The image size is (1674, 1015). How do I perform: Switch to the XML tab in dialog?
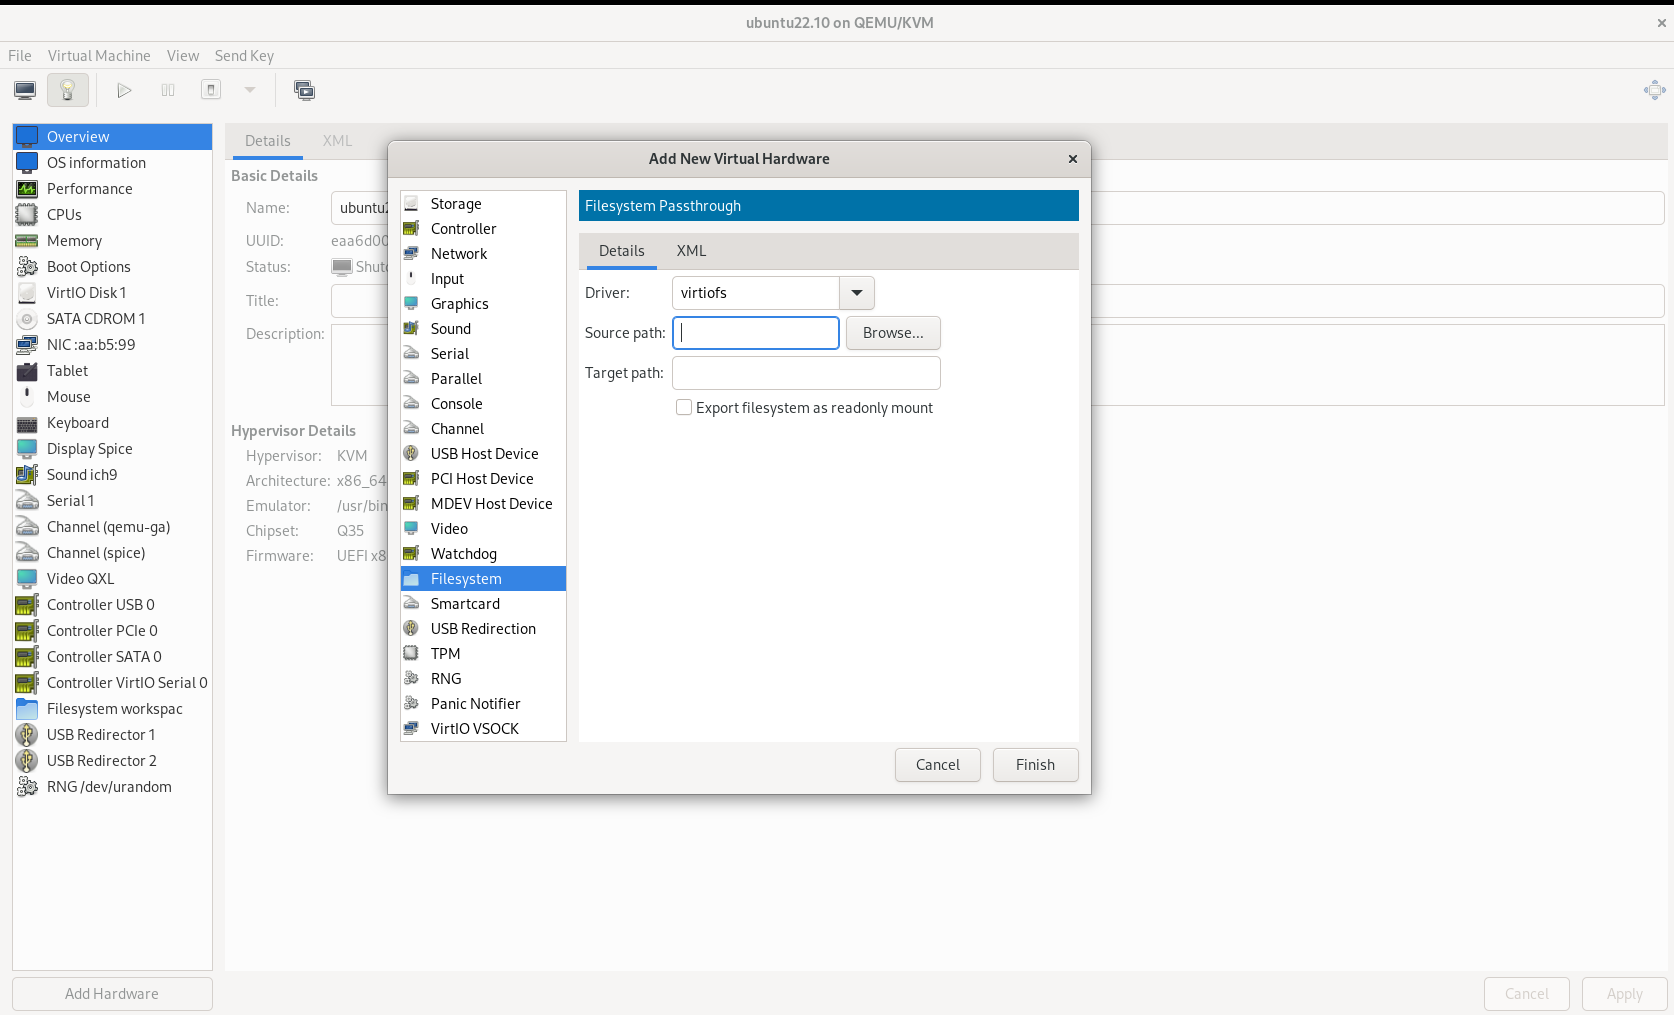coord(691,251)
